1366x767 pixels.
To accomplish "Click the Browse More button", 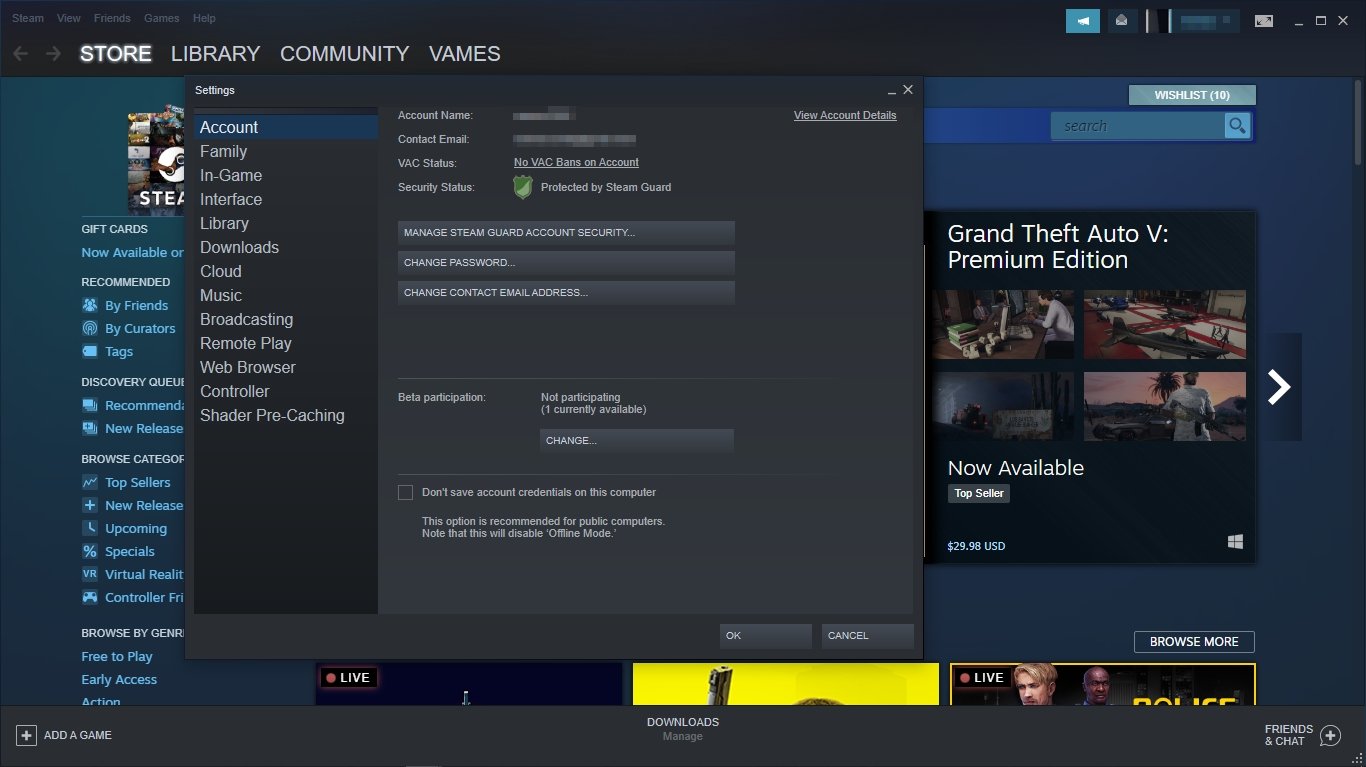I will pyautogui.click(x=1194, y=642).
